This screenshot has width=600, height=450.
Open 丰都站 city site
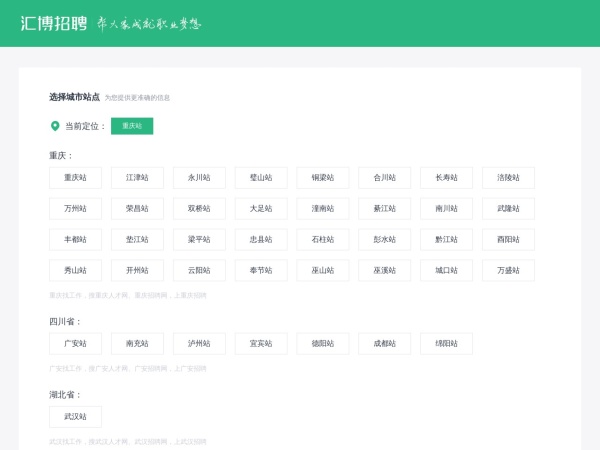[x=75, y=240]
